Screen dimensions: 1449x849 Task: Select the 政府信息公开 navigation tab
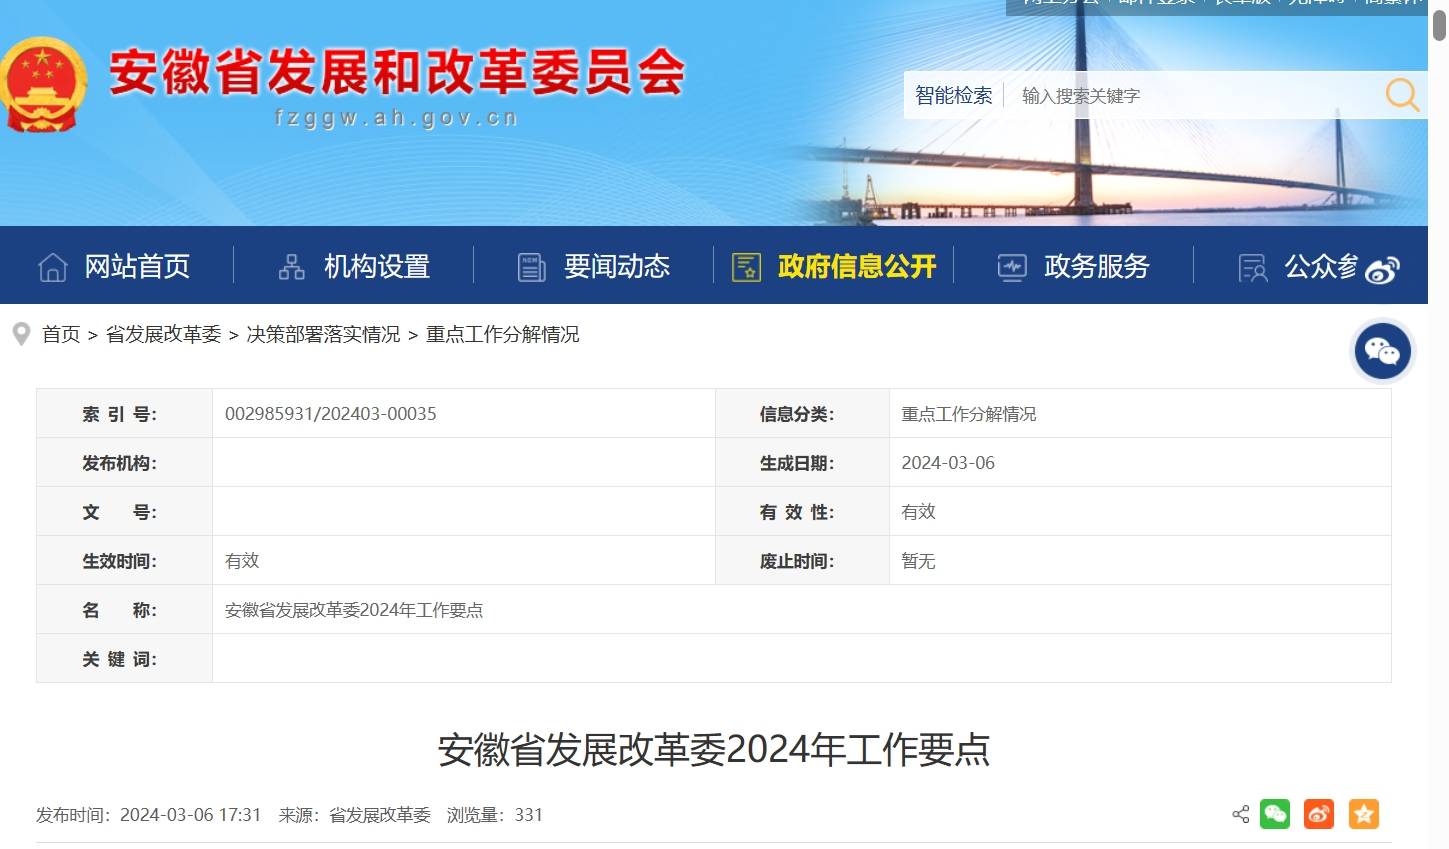(856, 266)
